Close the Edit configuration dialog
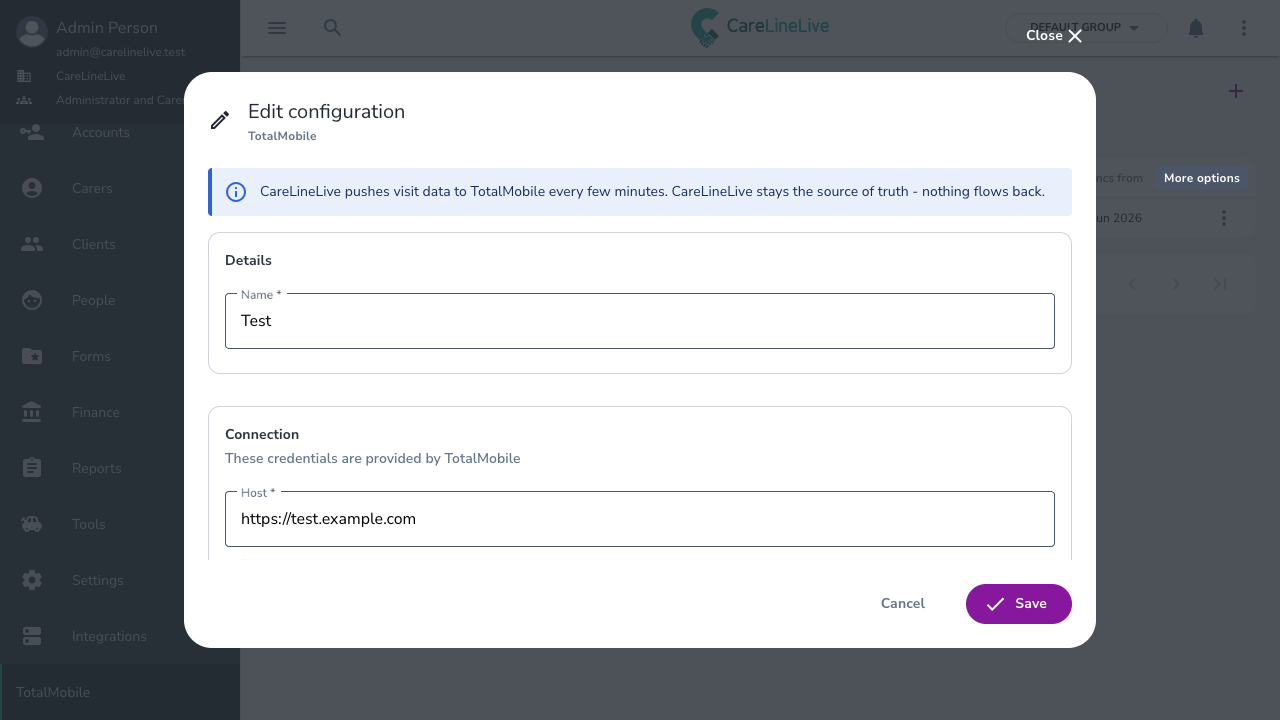This screenshot has width=1280, height=720. [x=1055, y=36]
